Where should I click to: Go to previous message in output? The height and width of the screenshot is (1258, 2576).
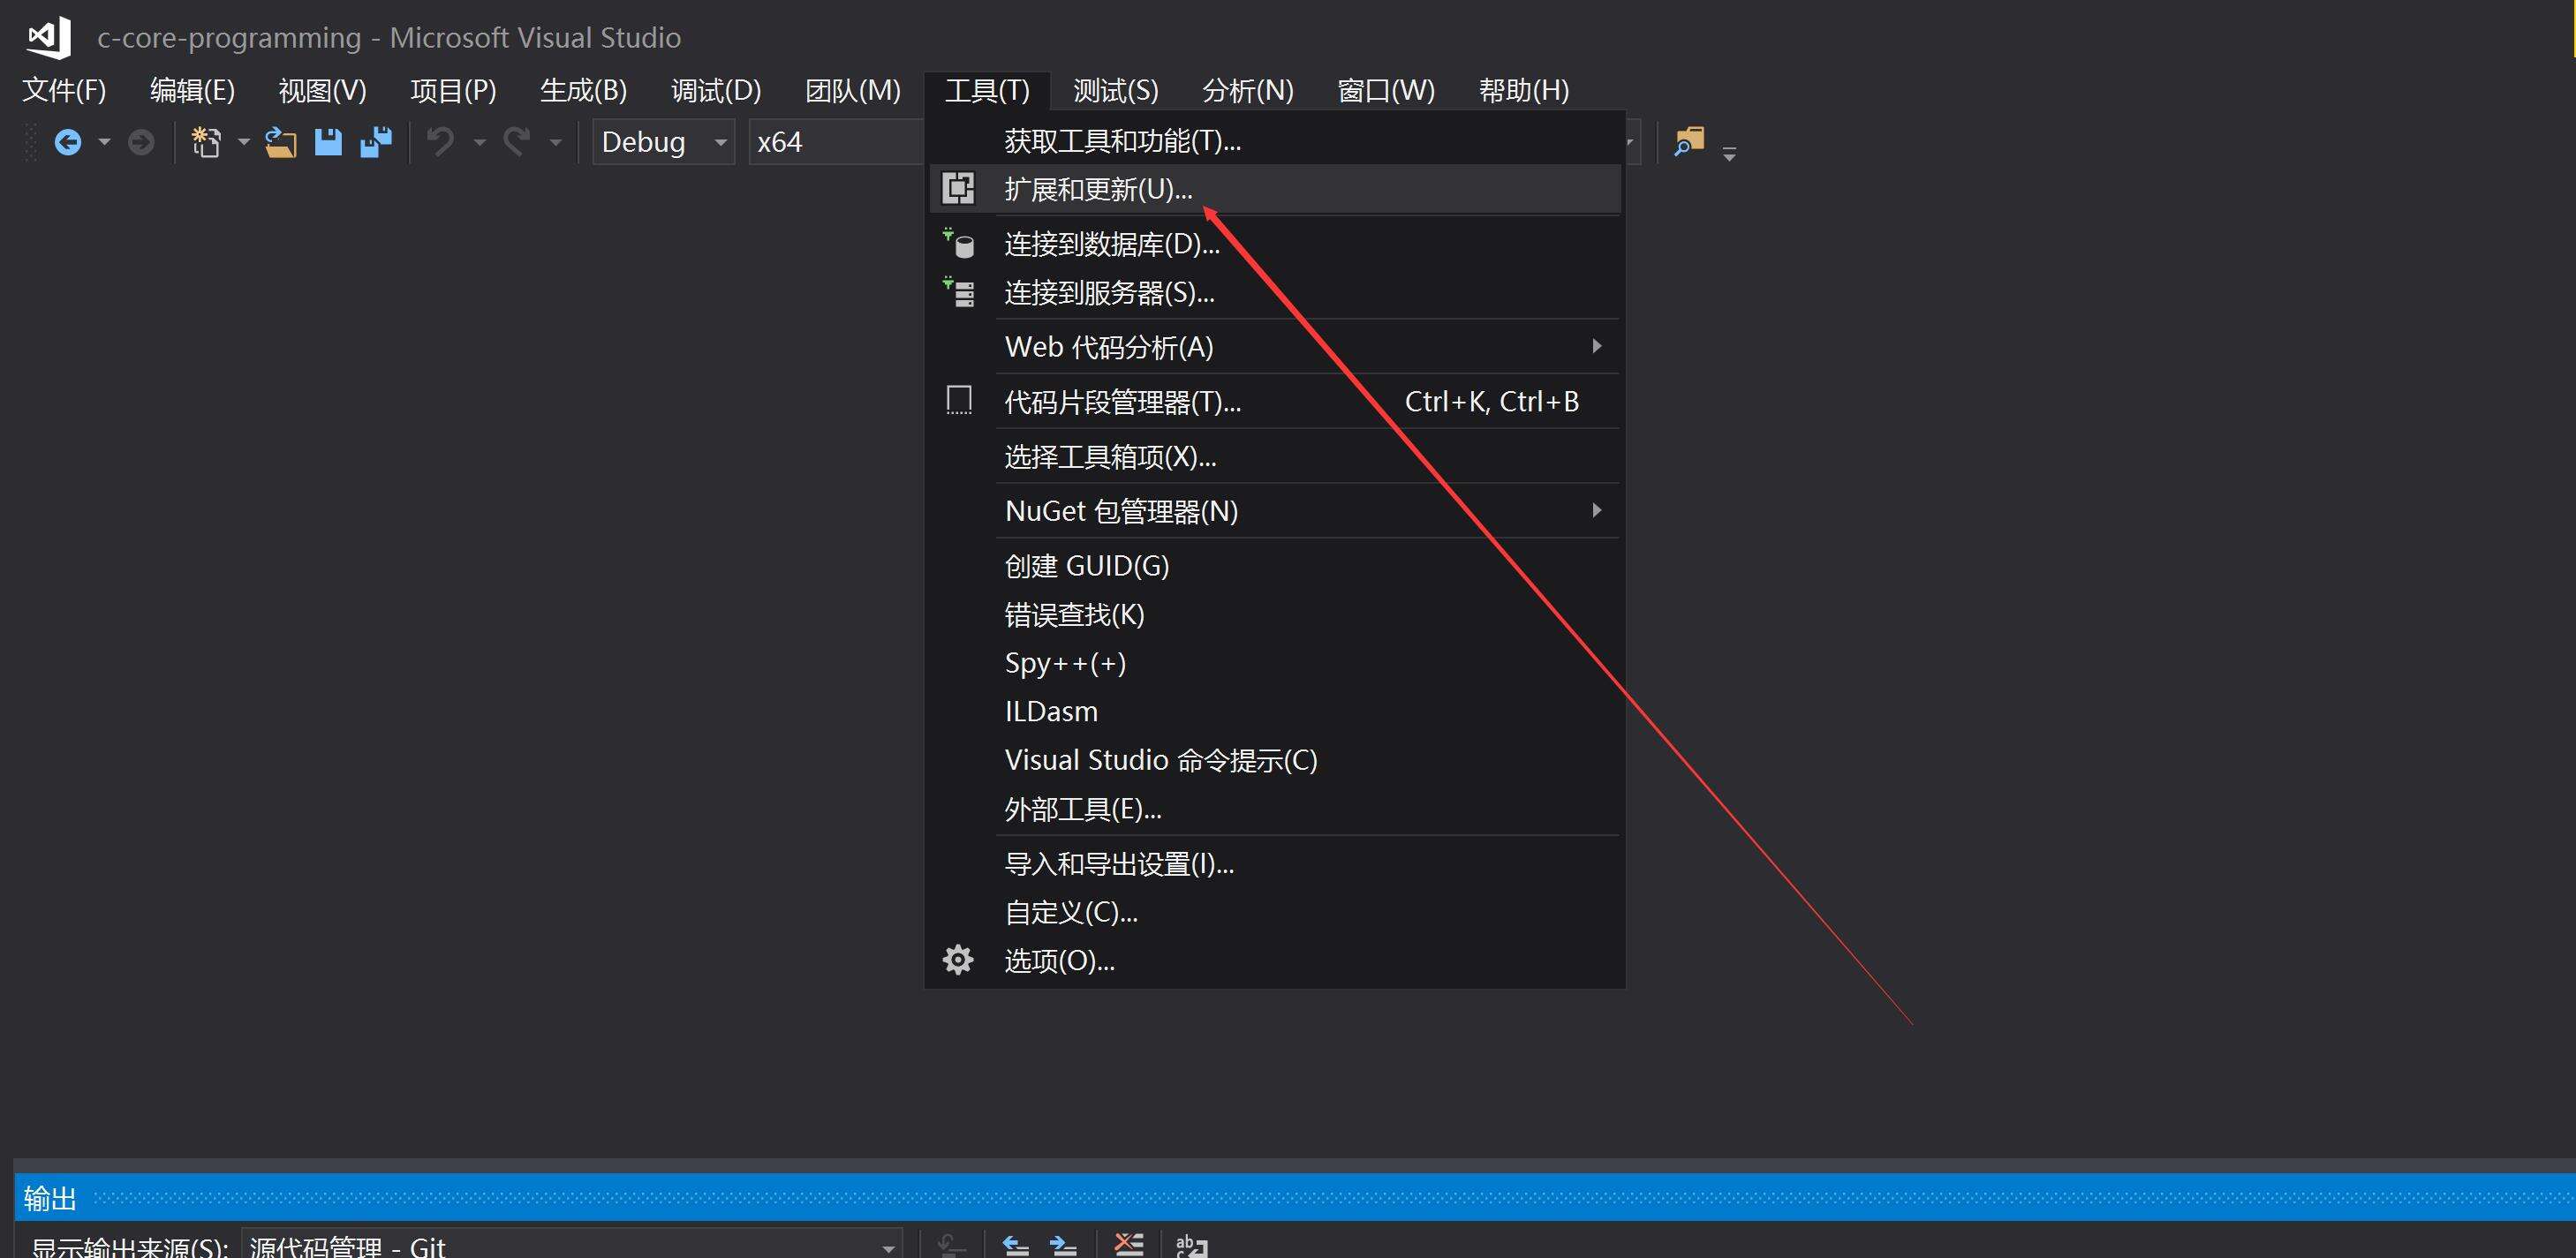pos(1015,1245)
